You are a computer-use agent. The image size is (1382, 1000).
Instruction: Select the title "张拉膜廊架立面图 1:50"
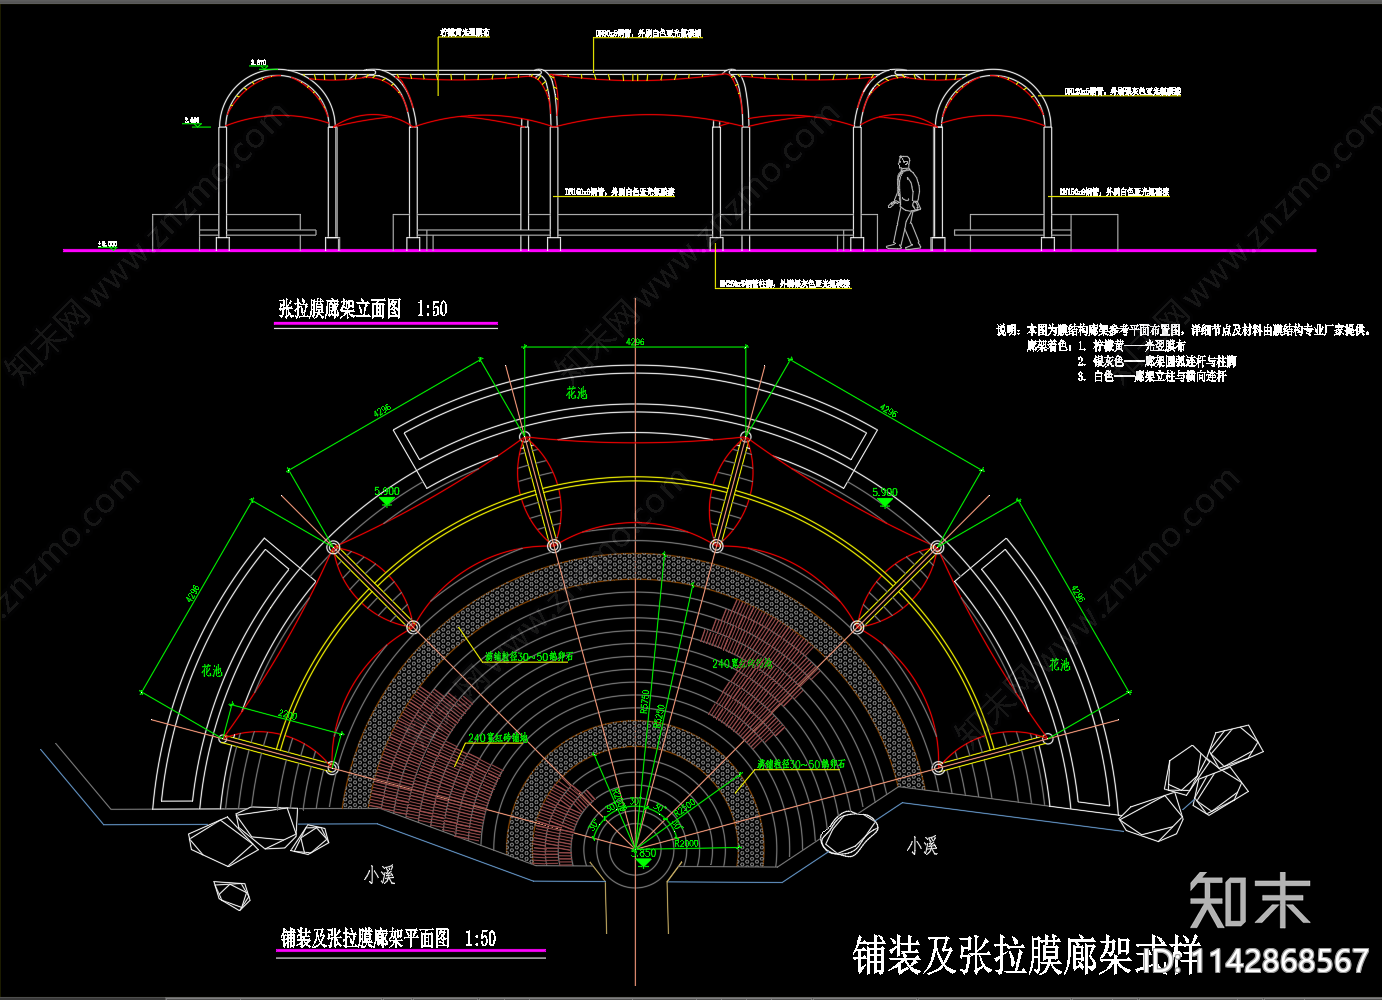[x=363, y=309]
